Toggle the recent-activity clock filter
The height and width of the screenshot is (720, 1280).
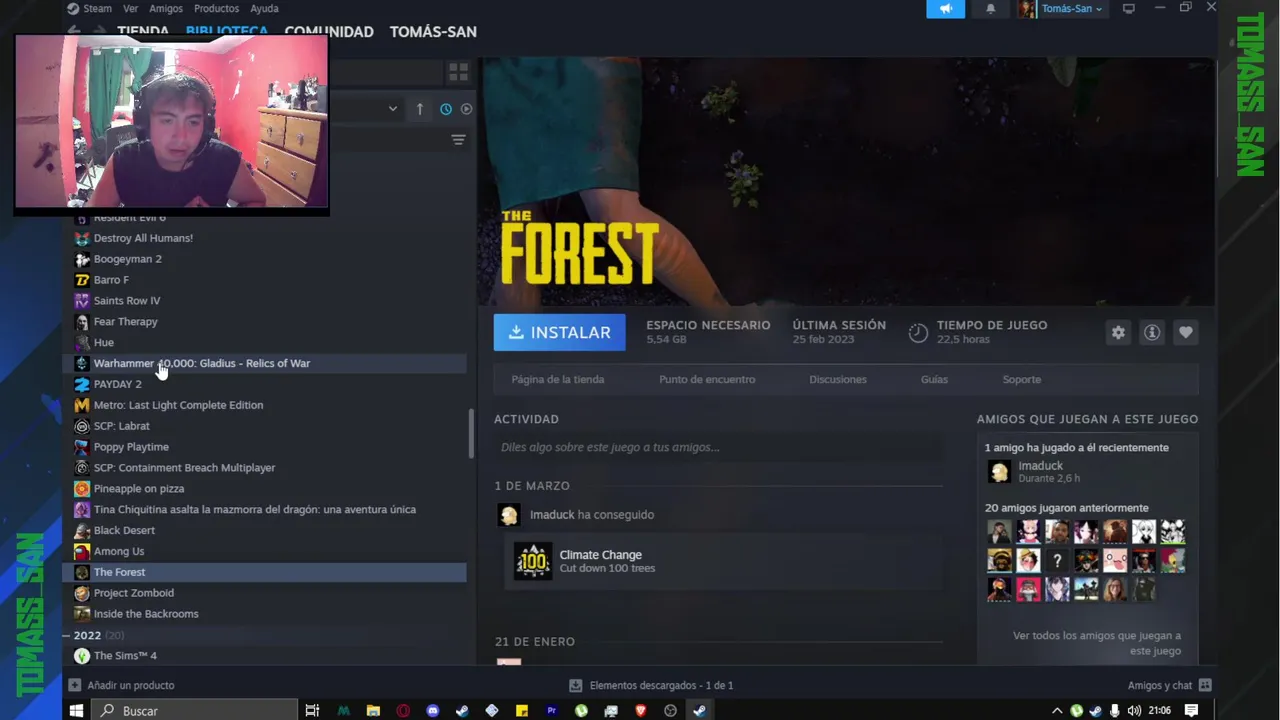point(446,109)
